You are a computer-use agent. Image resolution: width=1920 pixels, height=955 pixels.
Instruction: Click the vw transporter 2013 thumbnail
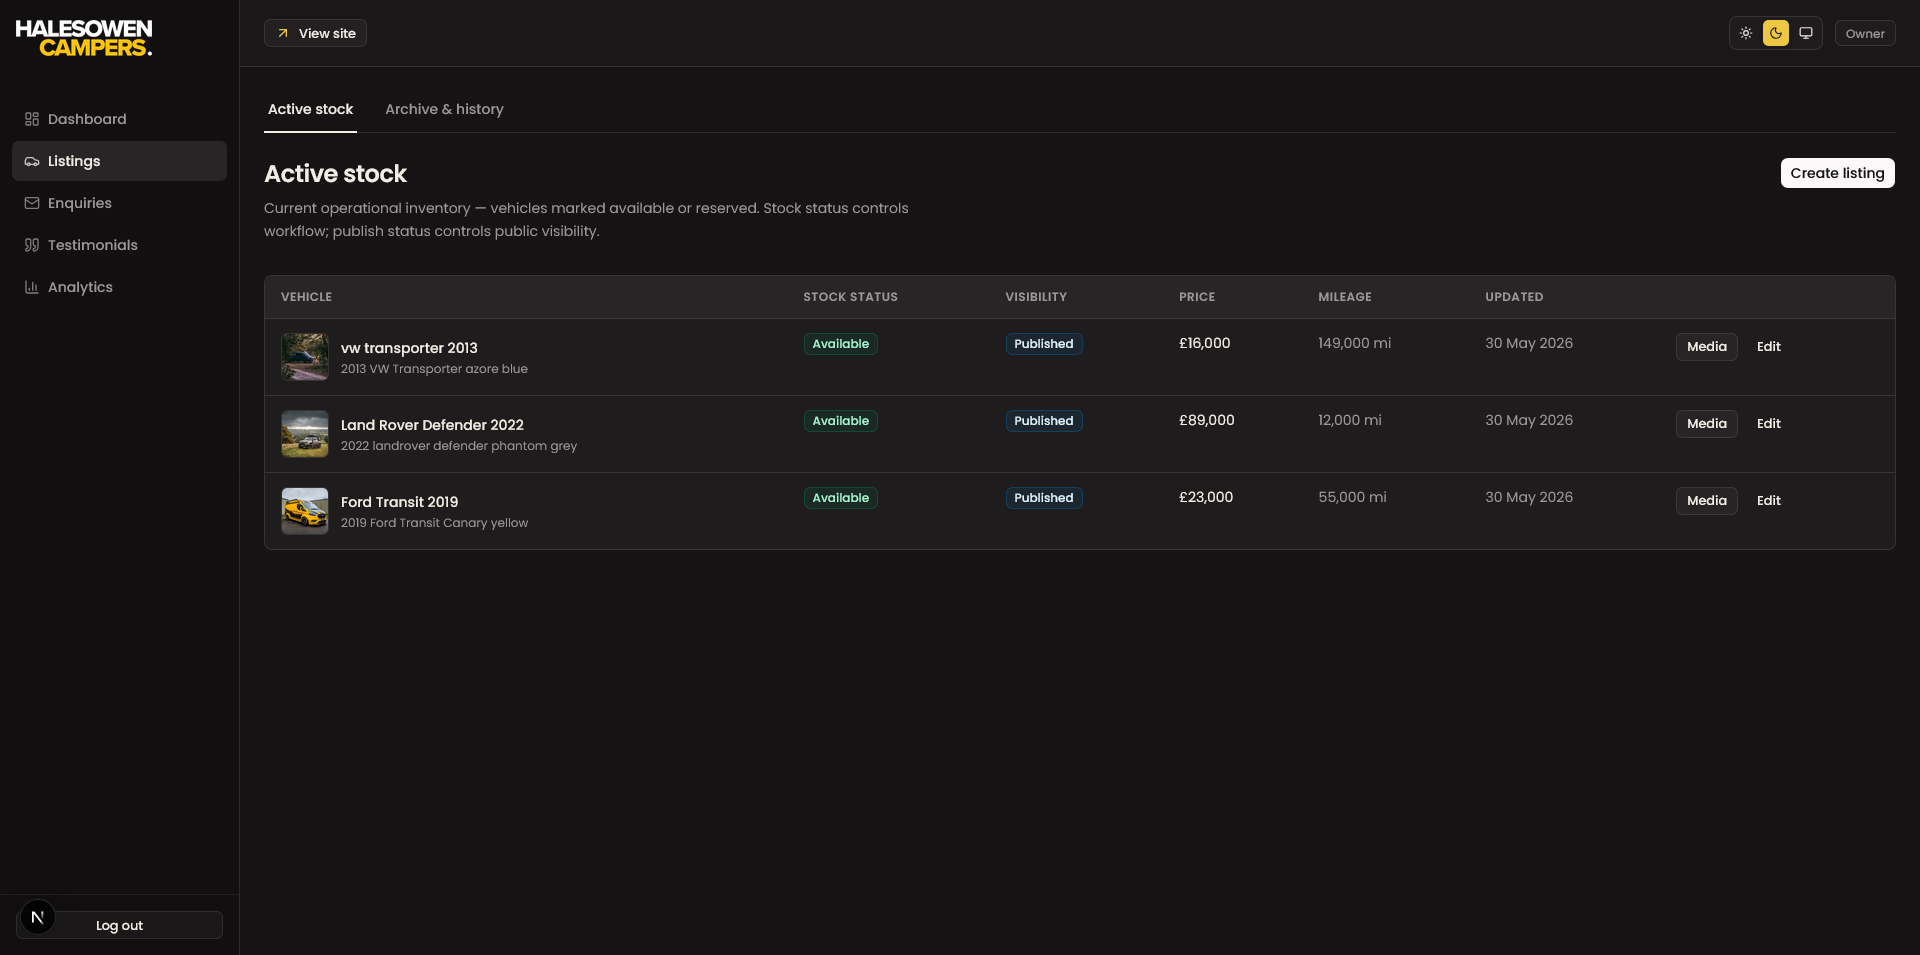click(305, 357)
